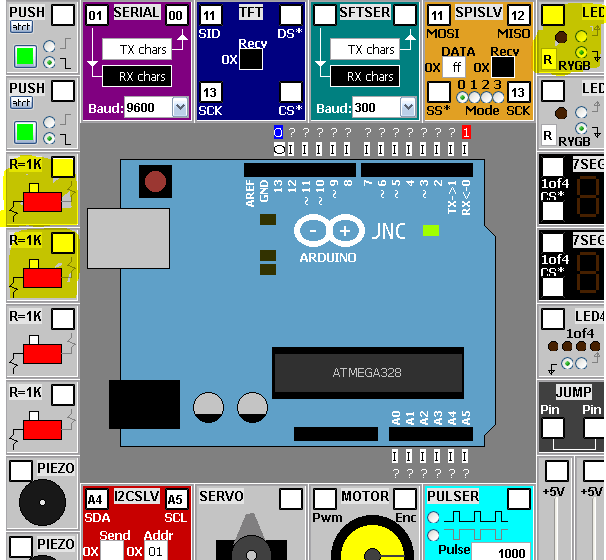Viewport: 606px width, 560px height.
Task: Select SPISLV Mode 0 radio button
Action: (462, 97)
